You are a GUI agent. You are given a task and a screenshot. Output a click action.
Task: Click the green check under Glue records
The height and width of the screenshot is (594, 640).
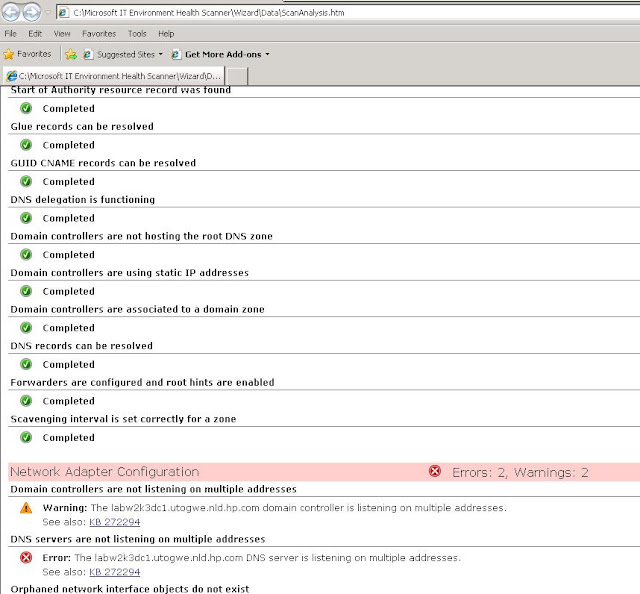(x=26, y=145)
